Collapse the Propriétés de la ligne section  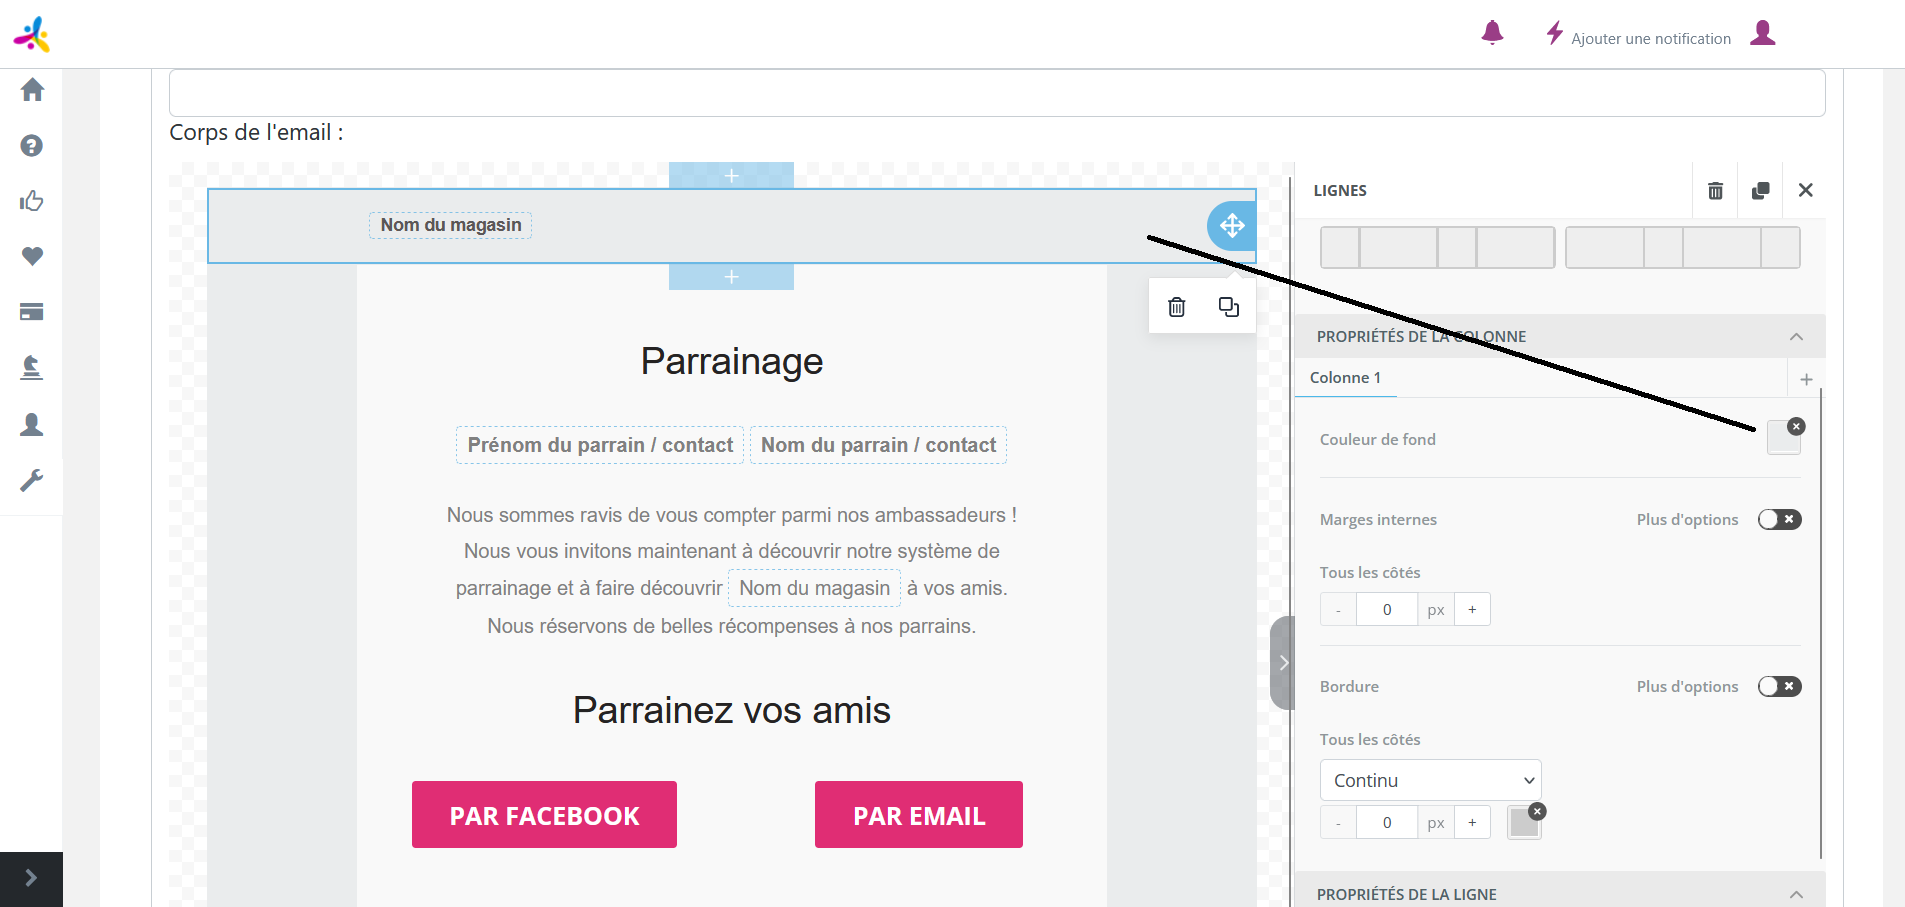click(x=1796, y=894)
